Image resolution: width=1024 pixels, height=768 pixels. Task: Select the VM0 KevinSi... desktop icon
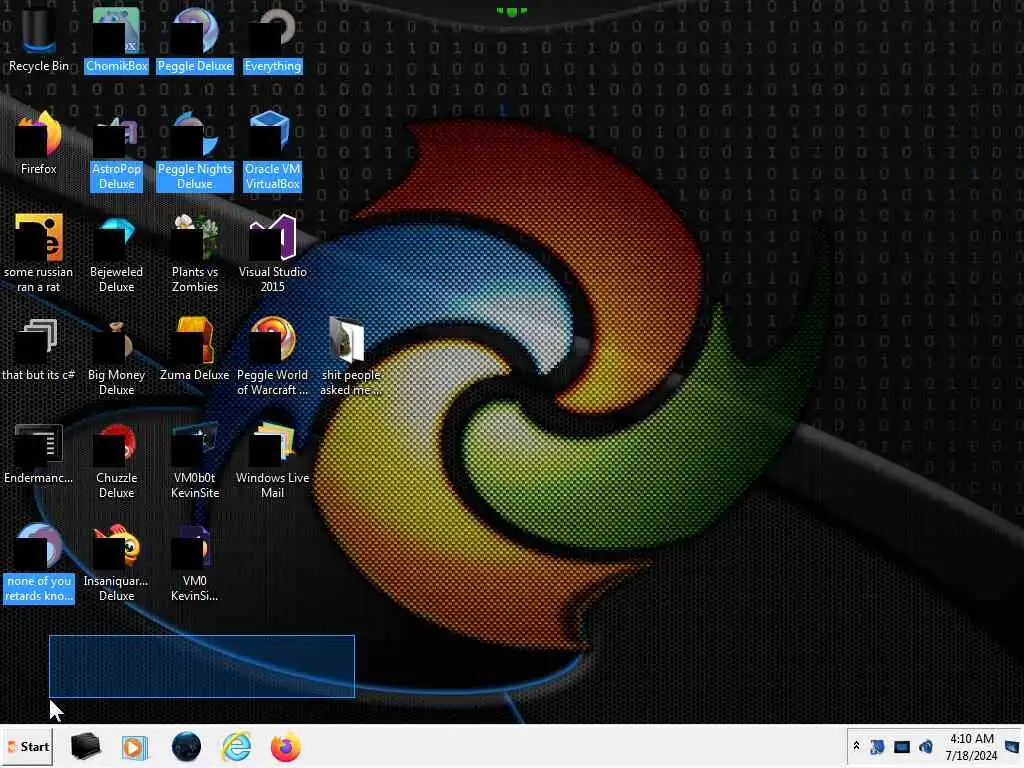(x=195, y=563)
